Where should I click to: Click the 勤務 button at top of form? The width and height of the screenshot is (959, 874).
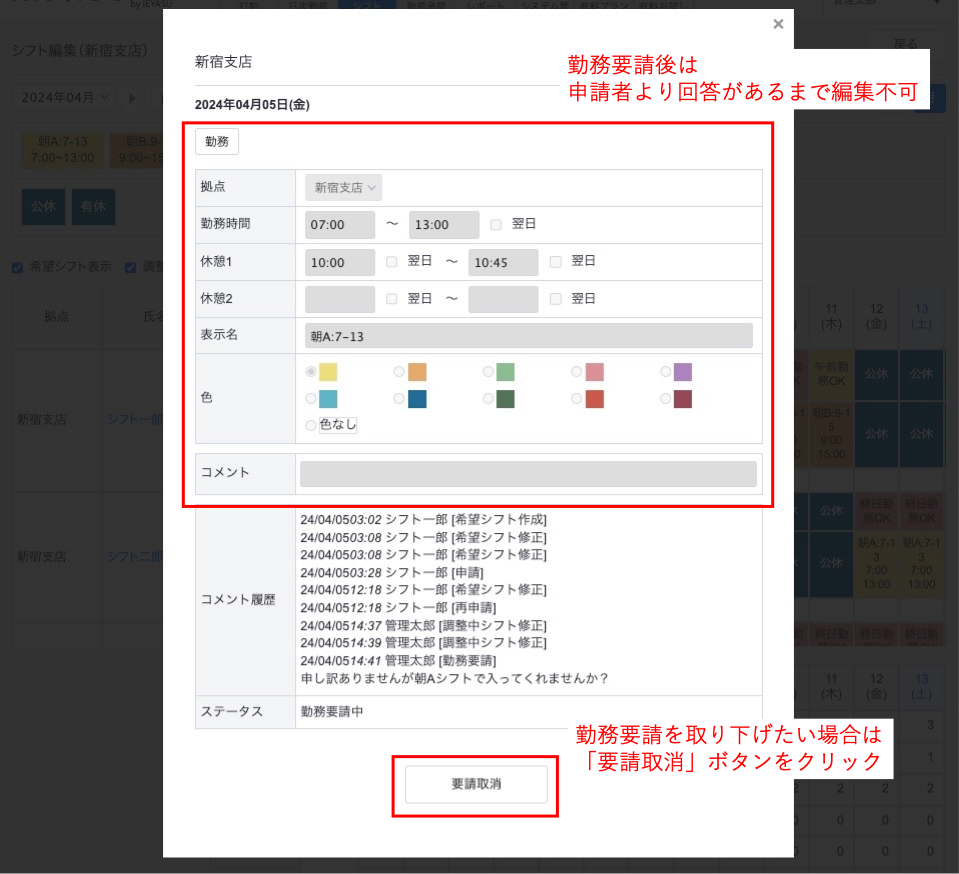pos(217,142)
